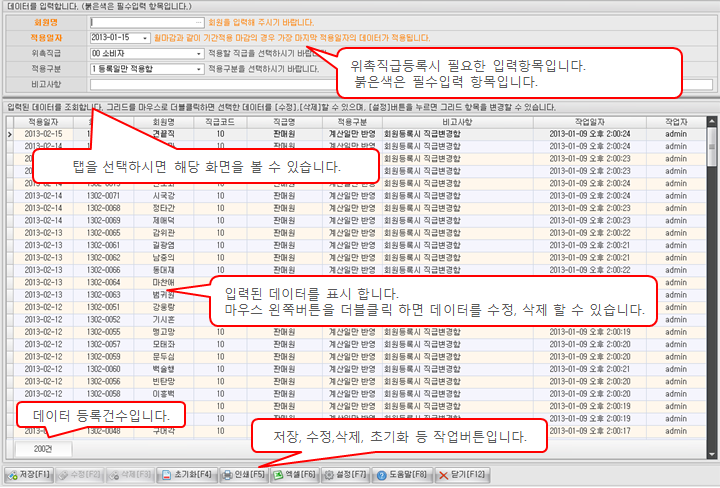720x488 pixels.
Task: Select the row with member number 1302-0069
Action: pos(360,220)
